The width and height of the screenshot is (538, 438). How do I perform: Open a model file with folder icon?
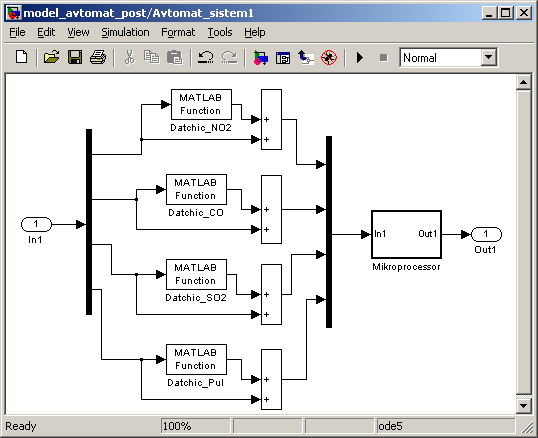tap(51, 57)
